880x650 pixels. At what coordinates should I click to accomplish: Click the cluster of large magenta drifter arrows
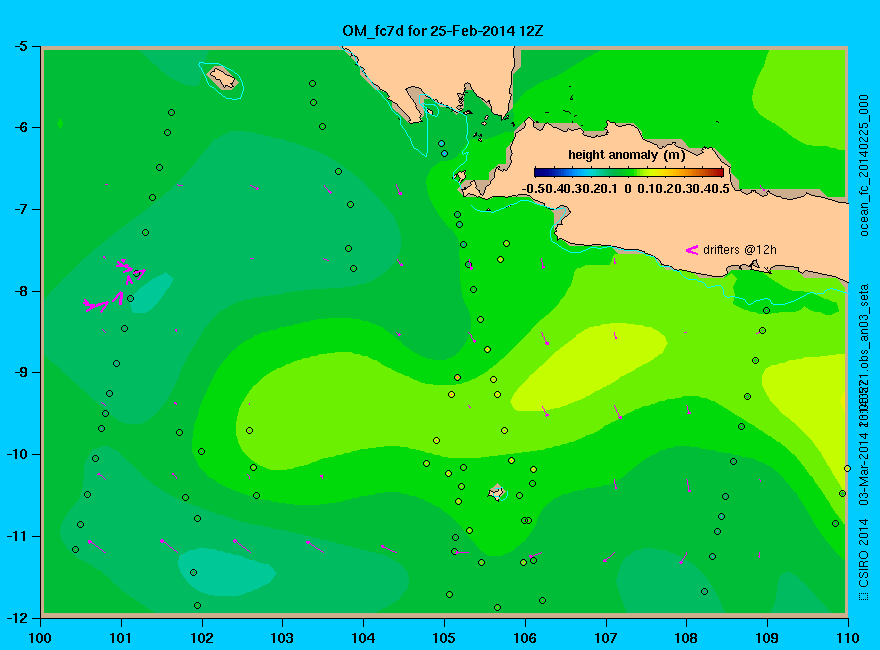(x=115, y=285)
